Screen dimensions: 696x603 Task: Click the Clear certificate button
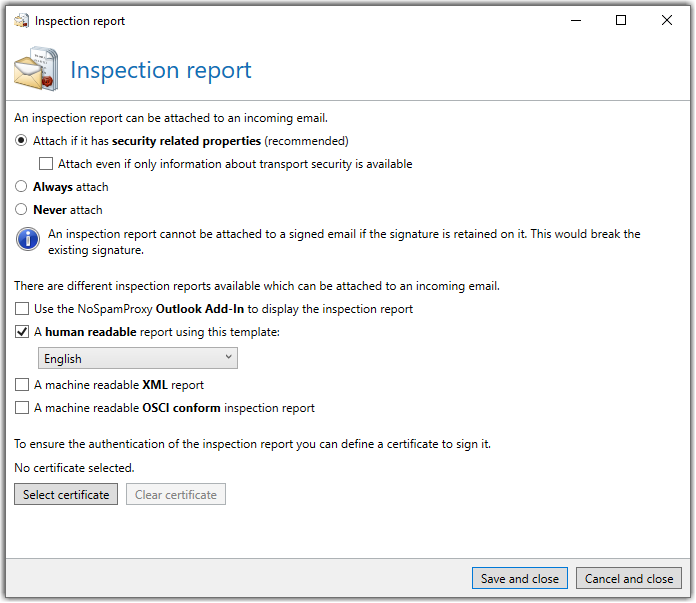(x=176, y=495)
